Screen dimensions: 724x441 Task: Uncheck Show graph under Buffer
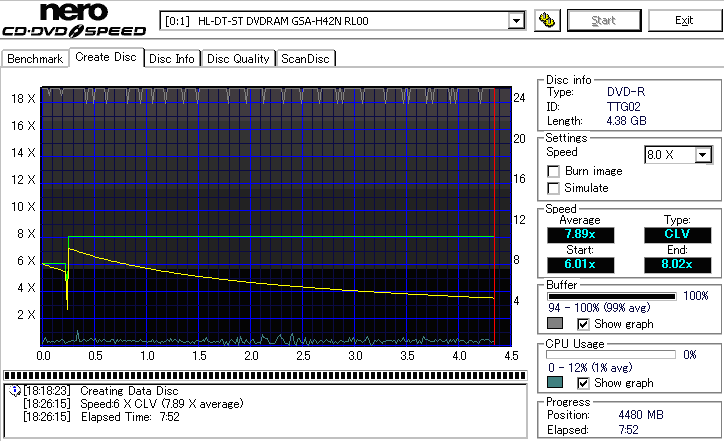tap(583, 324)
